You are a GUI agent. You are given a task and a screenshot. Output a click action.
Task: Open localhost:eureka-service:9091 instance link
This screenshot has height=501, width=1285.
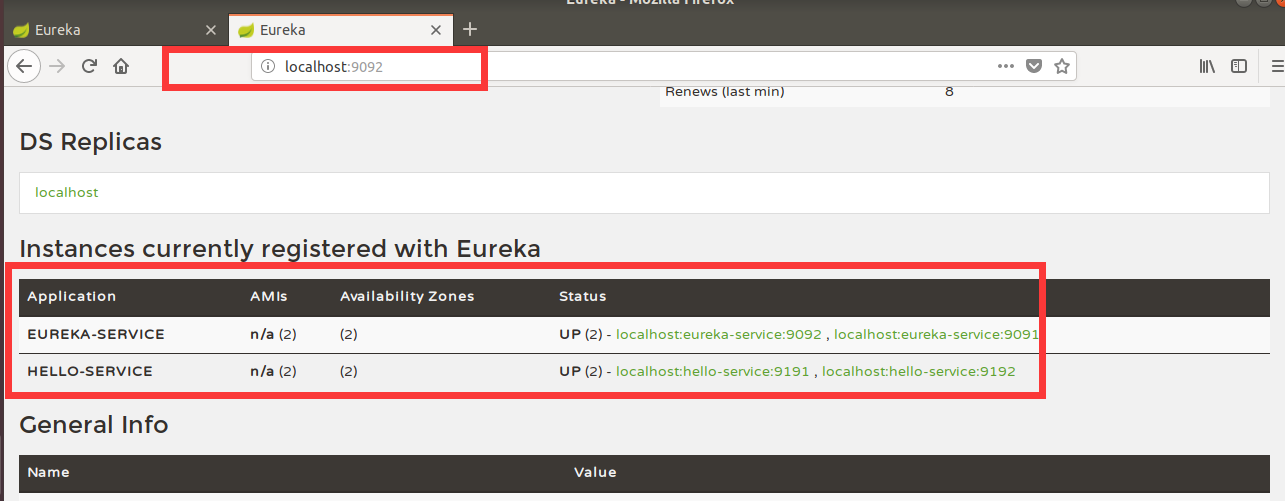coord(936,334)
